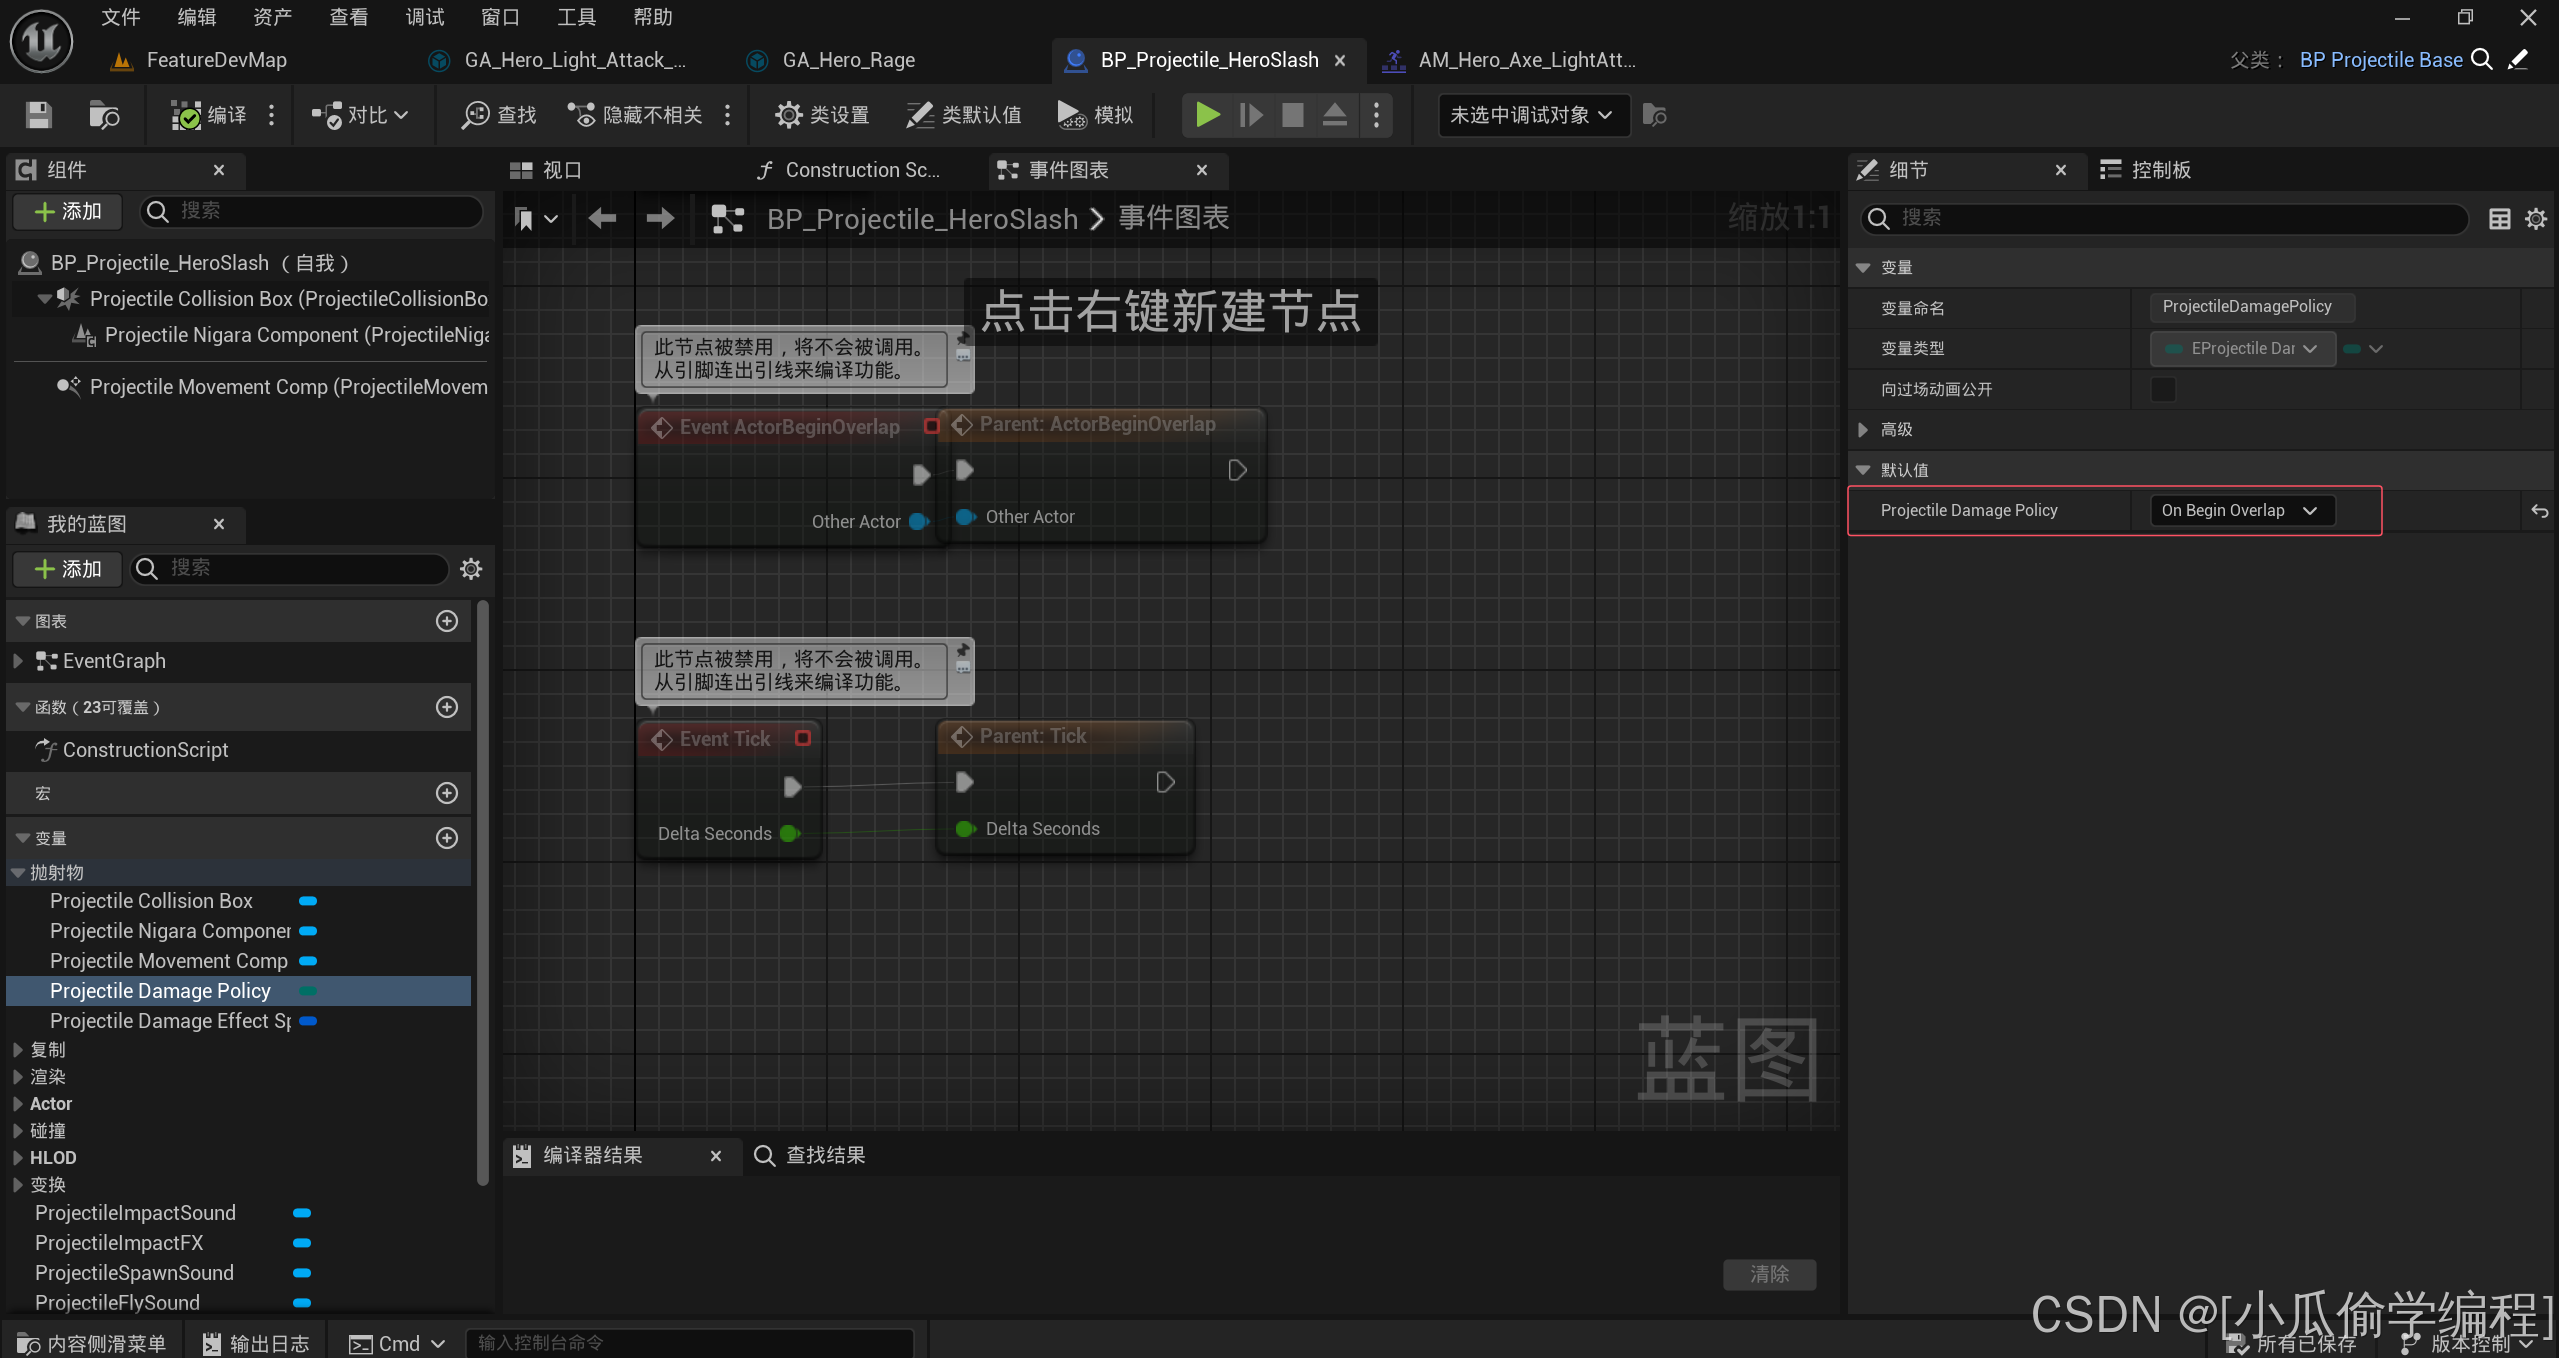Start 模拟 simulation
The width and height of the screenshot is (2559, 1358).
point(1095,115)
